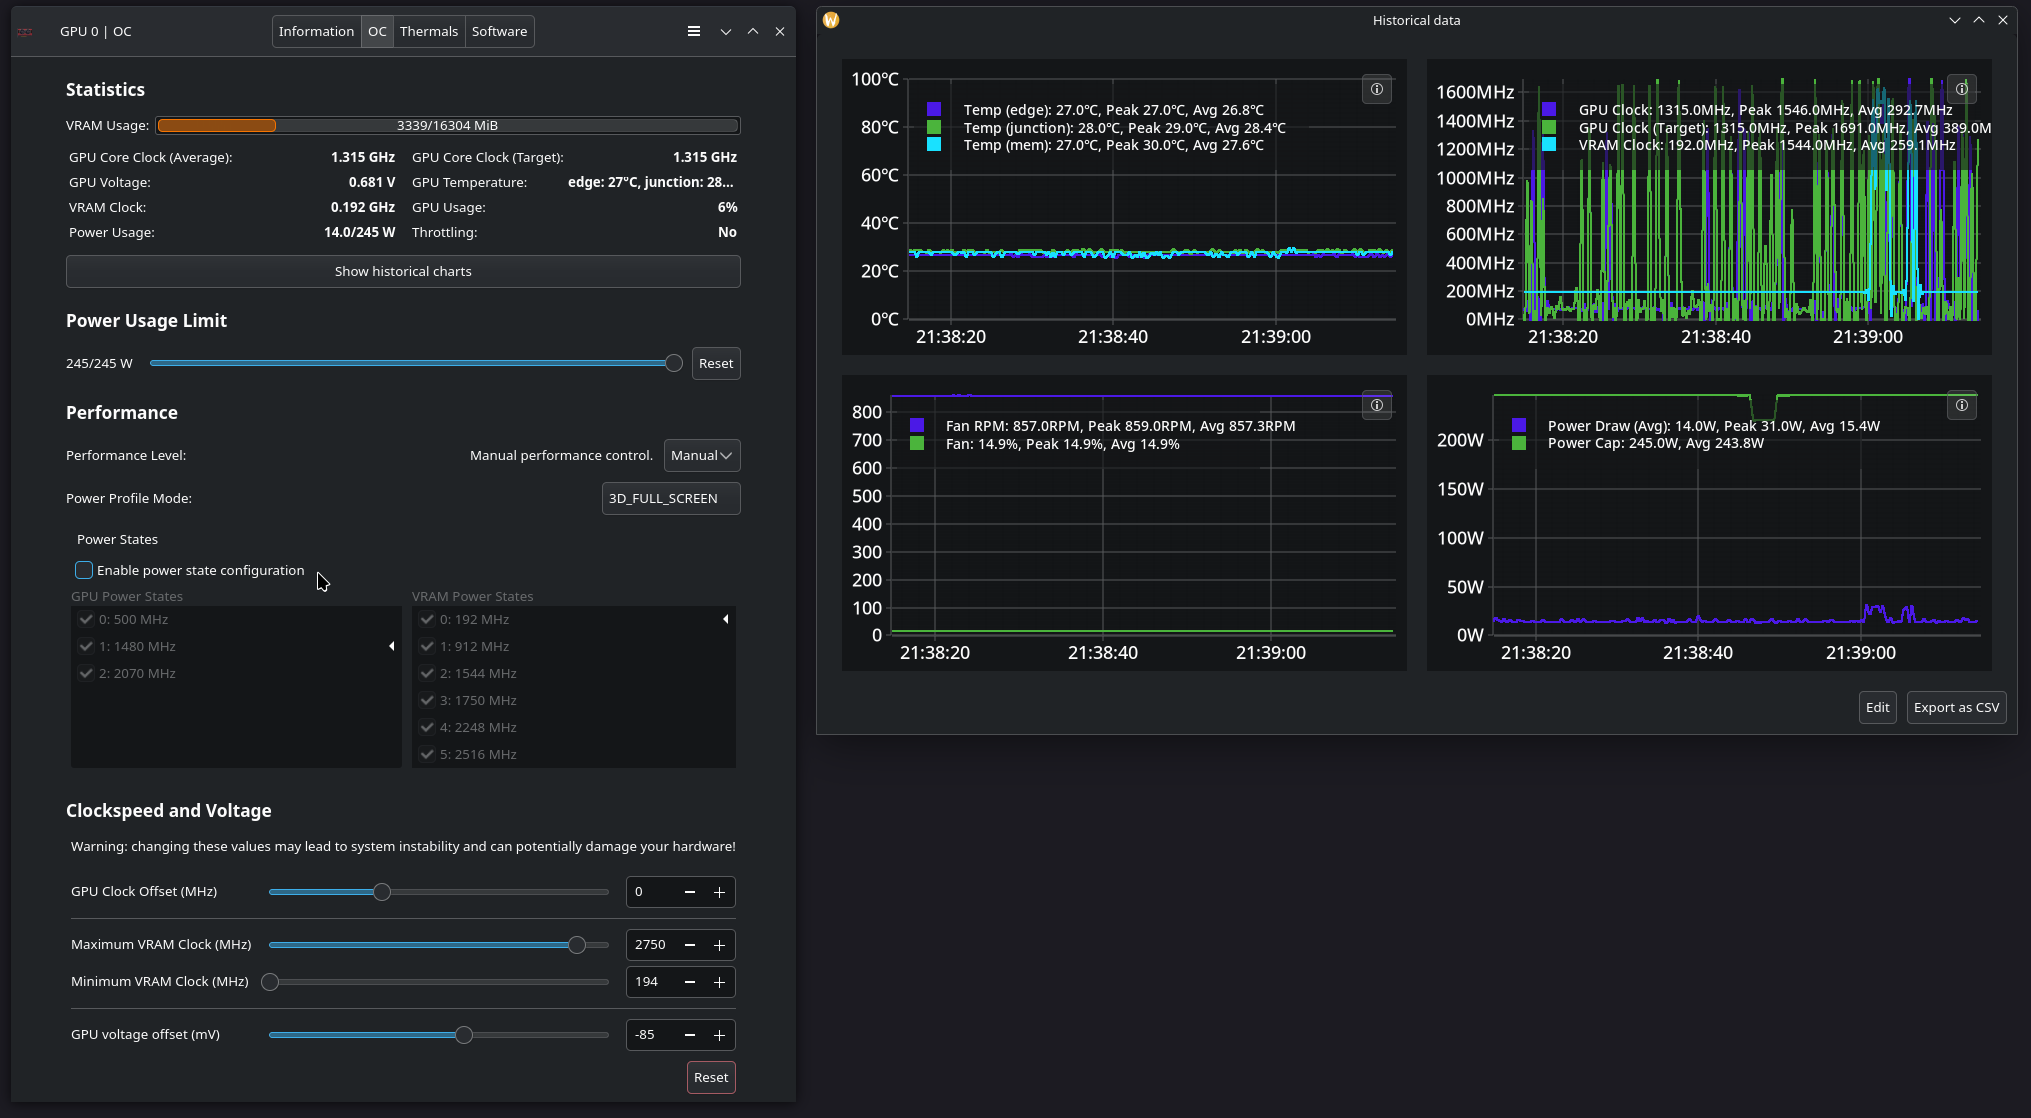Open the hamburger menu in GPU window
The height and width of the screenshot is (1118, 2031).
[693, 31]
